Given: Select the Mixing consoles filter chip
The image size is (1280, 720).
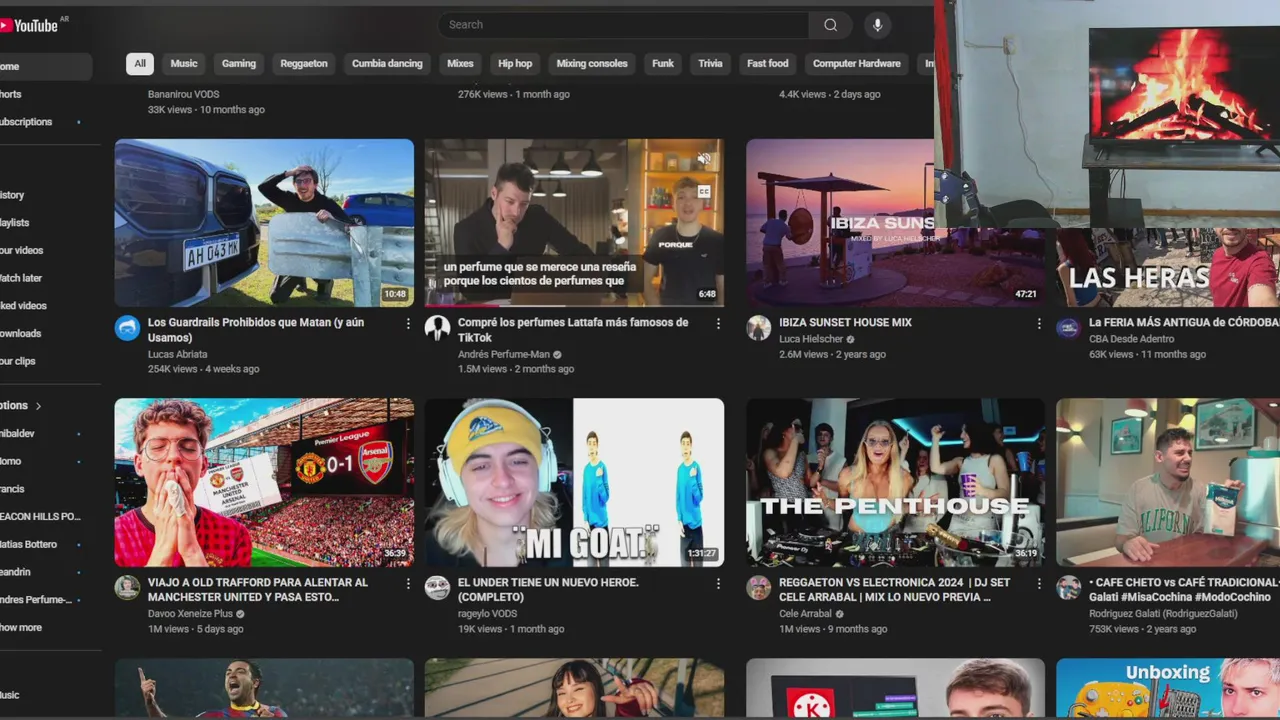Looking at the screenshot, I should 592,64.
